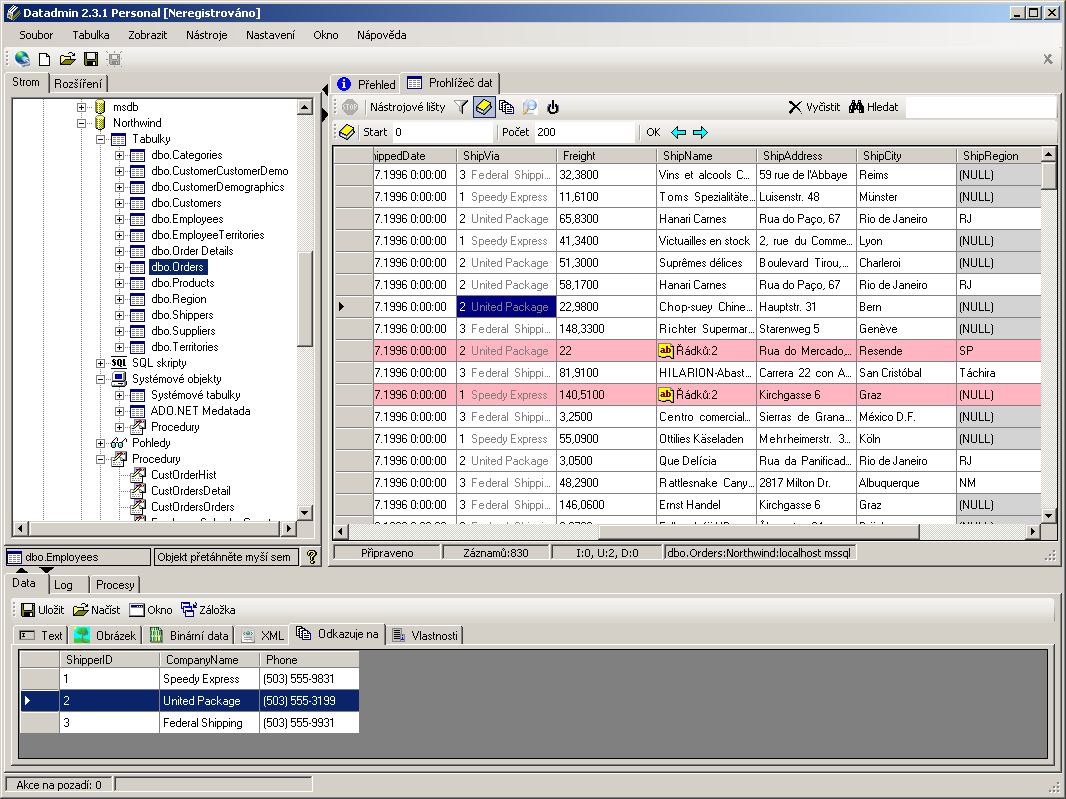Viewport: 1066px width, 799px height.
Task: Switch to the Rozšíření tab
Action: [x=78, y=84]
